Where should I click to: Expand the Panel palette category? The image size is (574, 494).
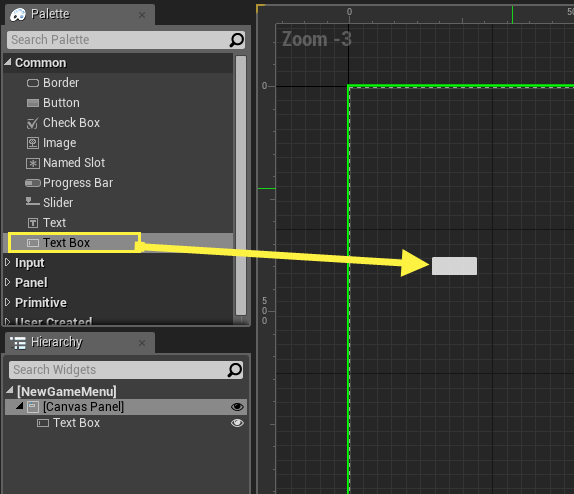[7, 282]
